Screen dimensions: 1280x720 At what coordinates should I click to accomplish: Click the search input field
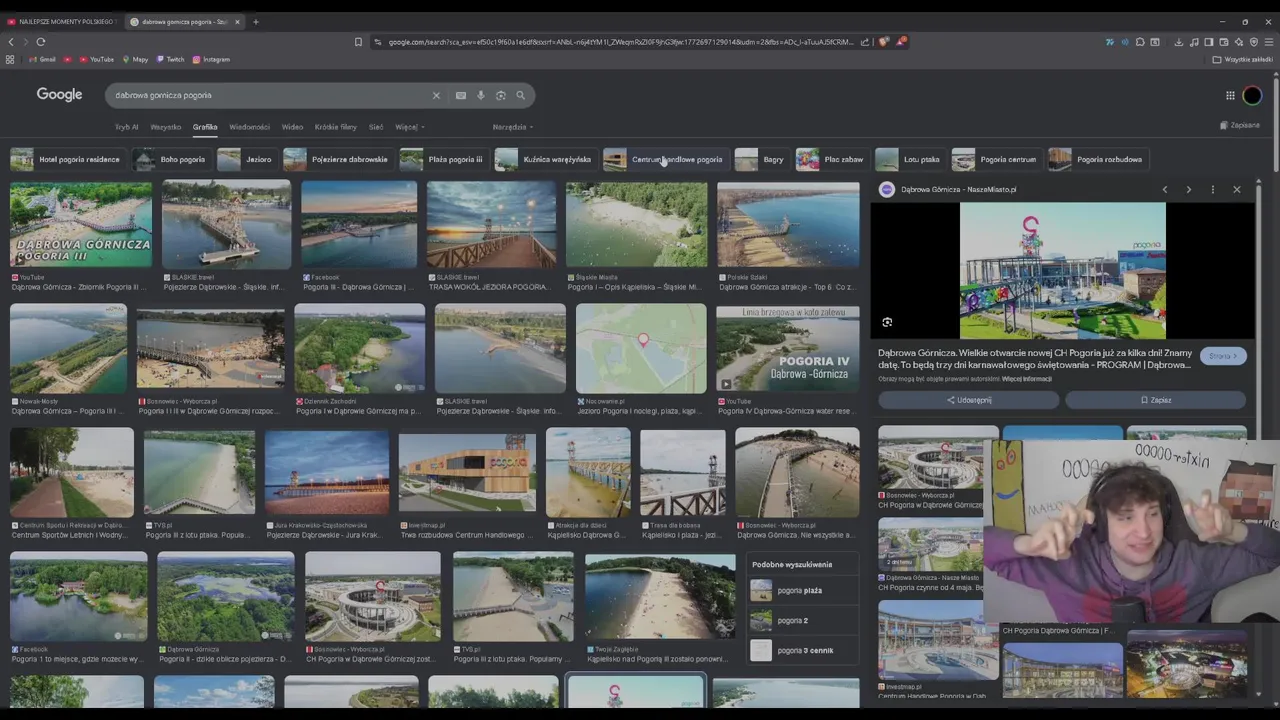tap(270, 95)
